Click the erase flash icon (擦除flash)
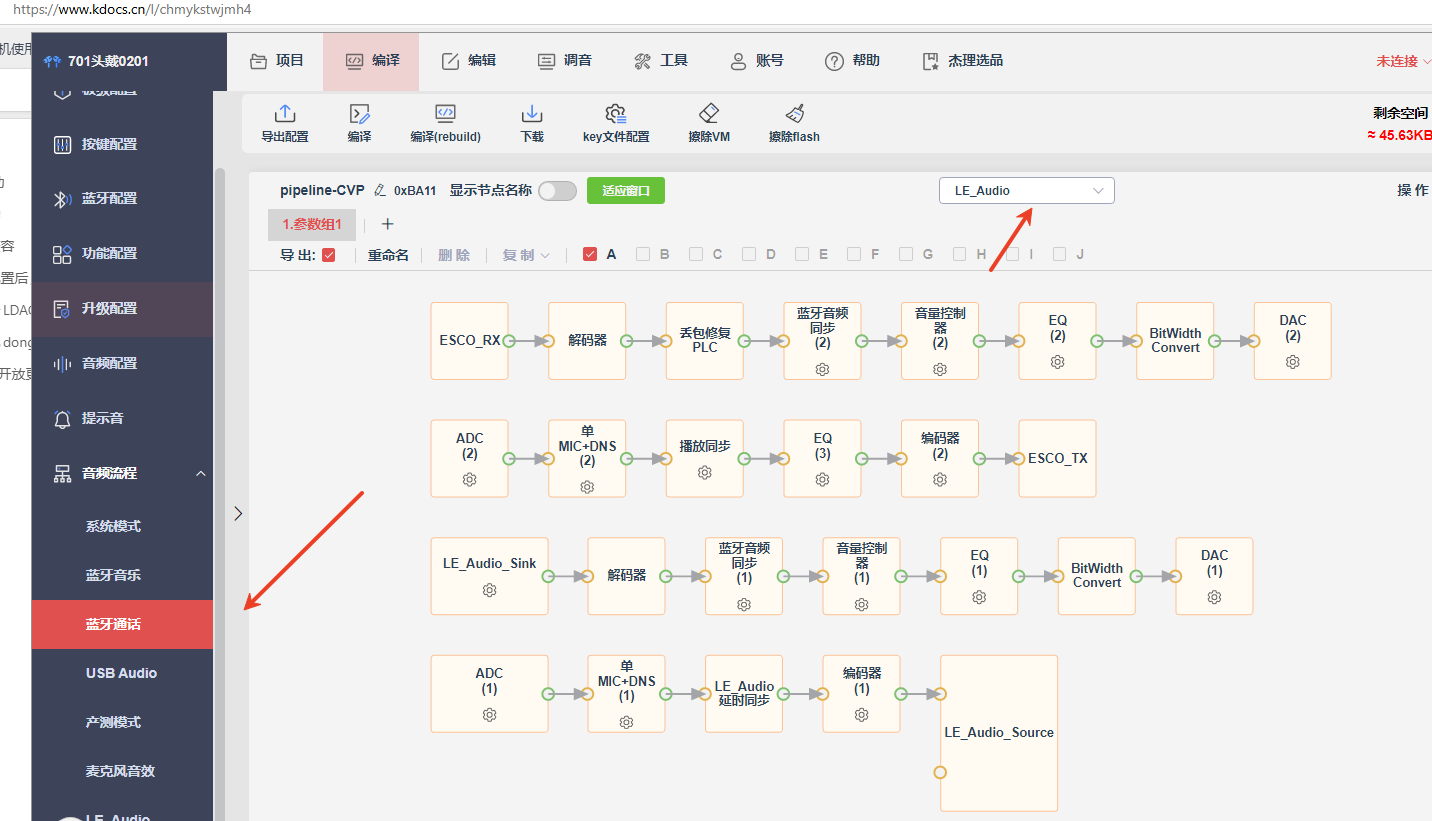This screenshot has height=821, width=1432. (795, 113)
